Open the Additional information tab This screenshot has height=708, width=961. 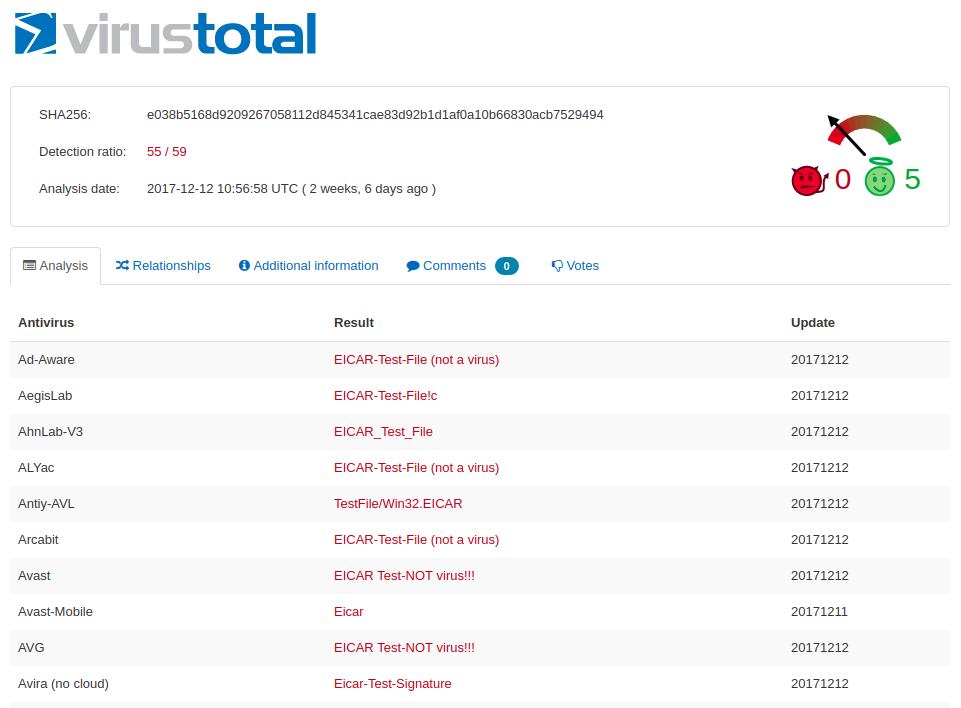coord(308,266)
